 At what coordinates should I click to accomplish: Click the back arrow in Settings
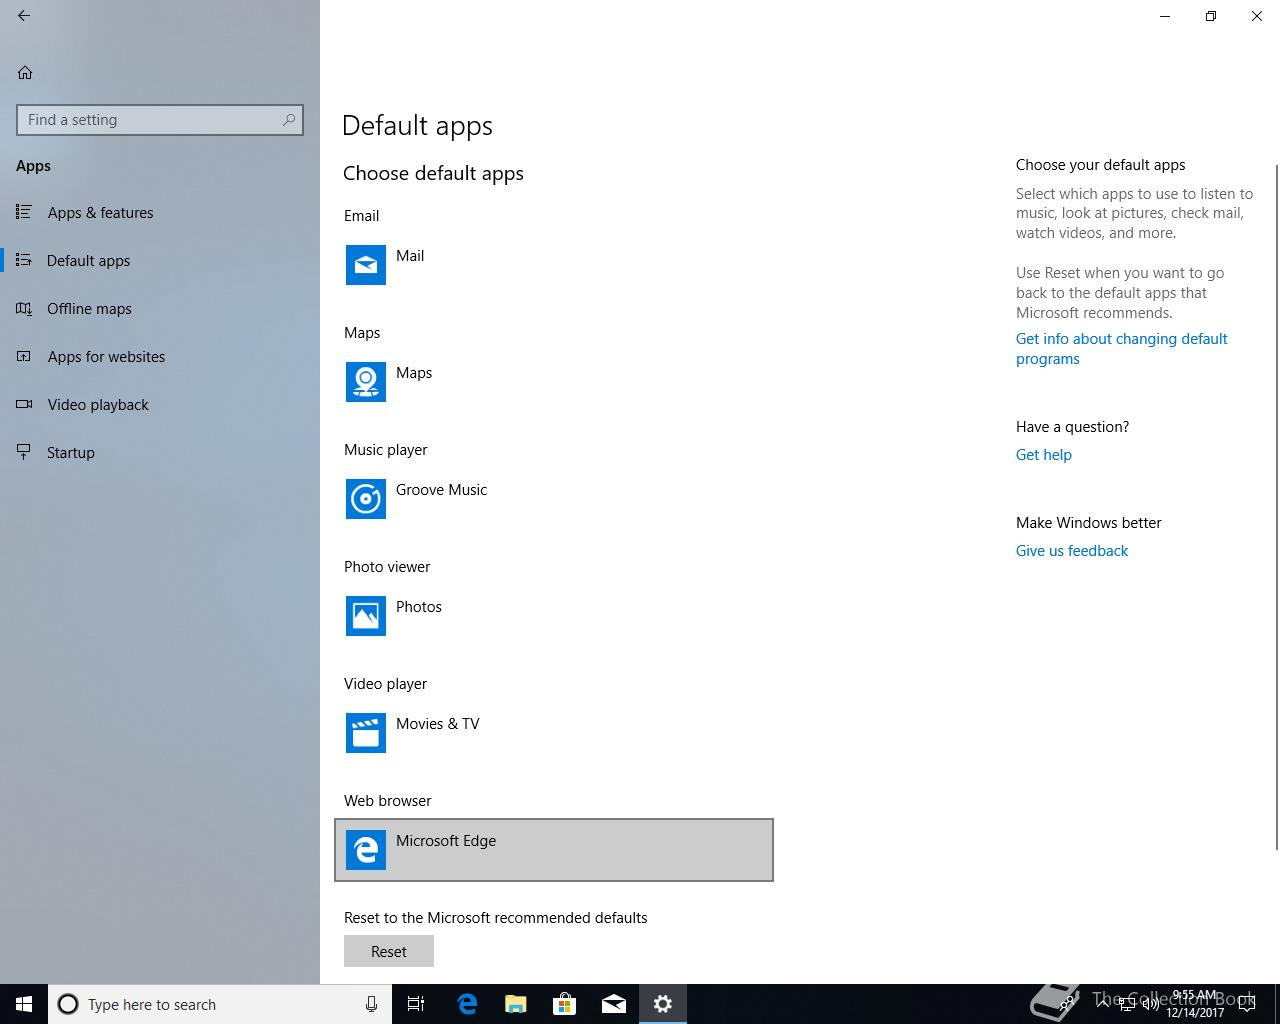tap(24, 16)
